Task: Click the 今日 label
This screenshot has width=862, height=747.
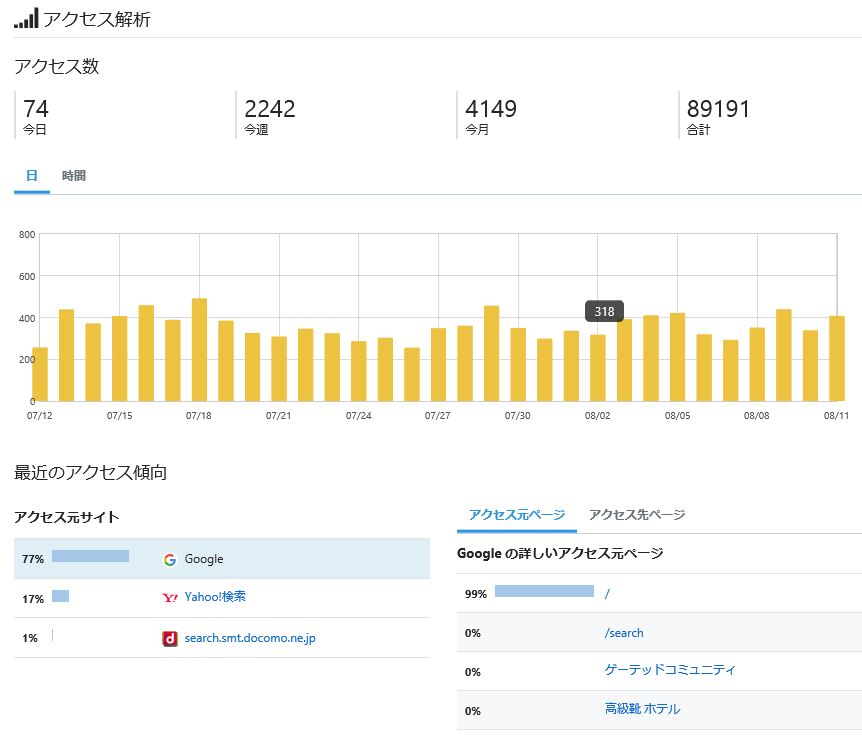Action: [35, 130]
